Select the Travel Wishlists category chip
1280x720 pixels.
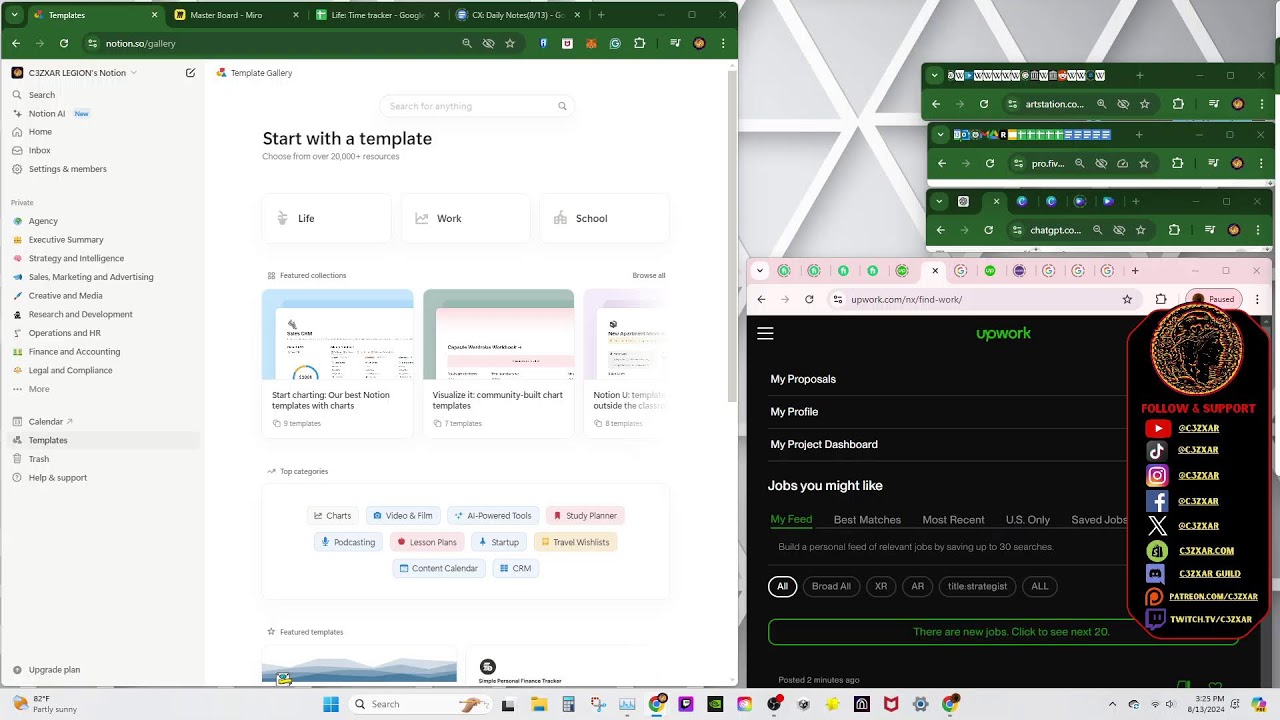tap(575, 542)
